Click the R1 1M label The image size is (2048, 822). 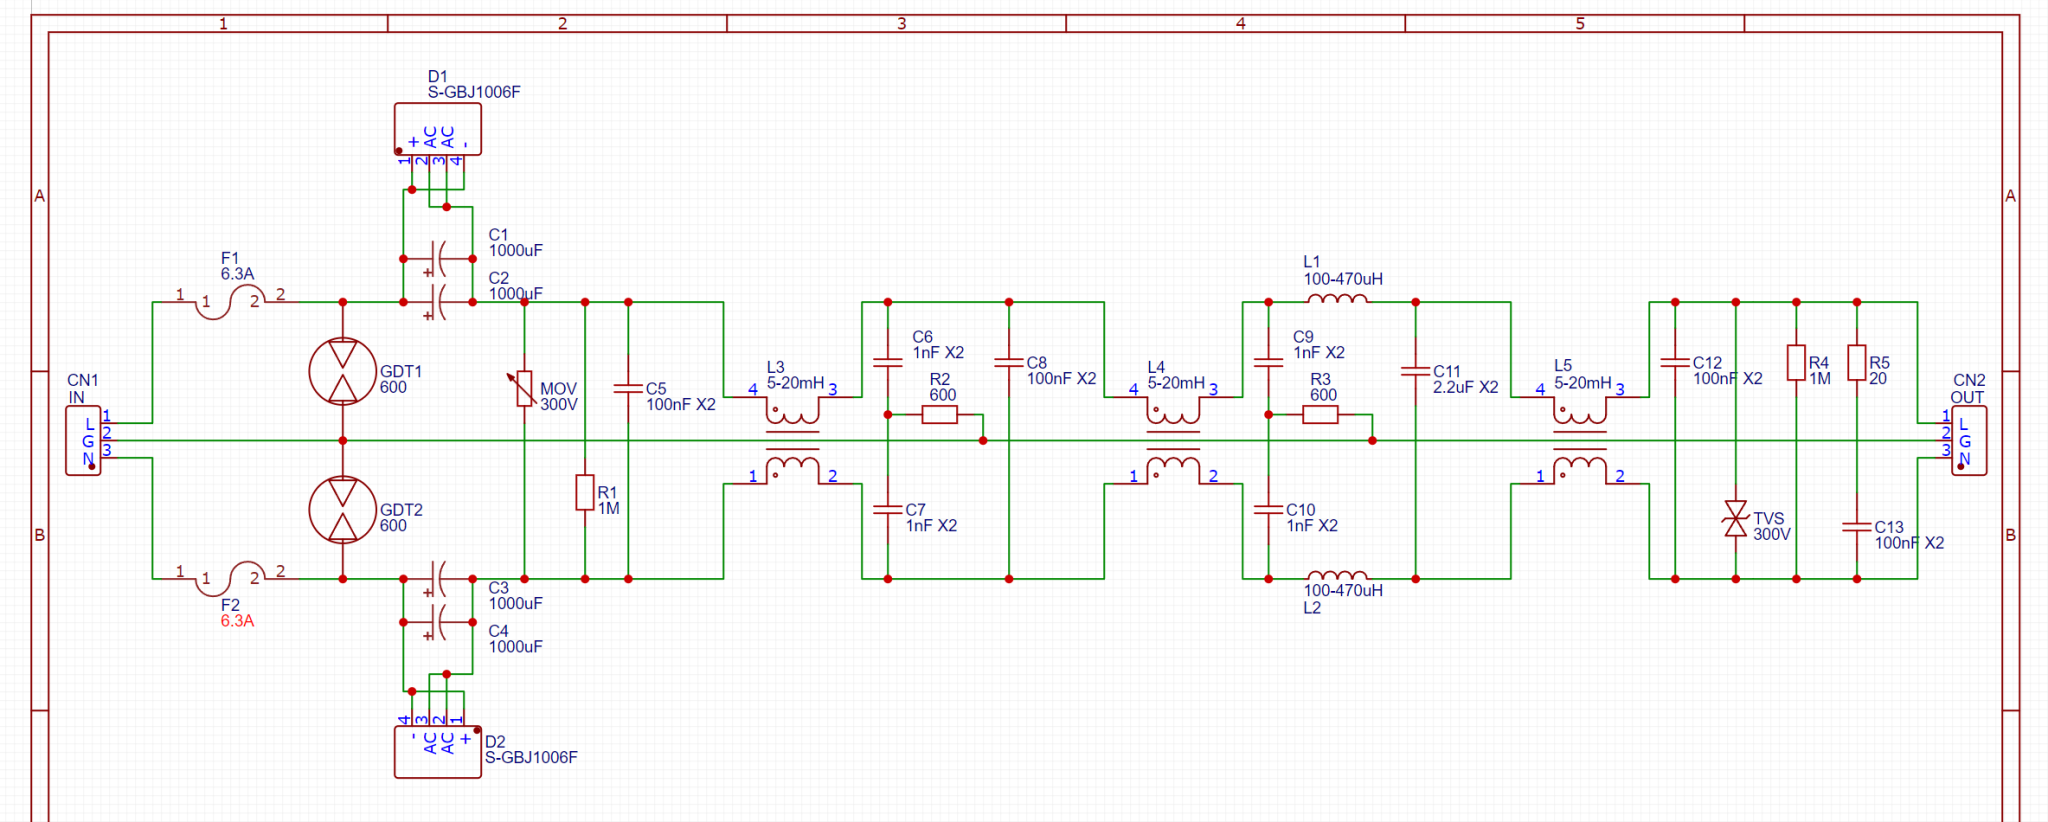coord(608,501)
